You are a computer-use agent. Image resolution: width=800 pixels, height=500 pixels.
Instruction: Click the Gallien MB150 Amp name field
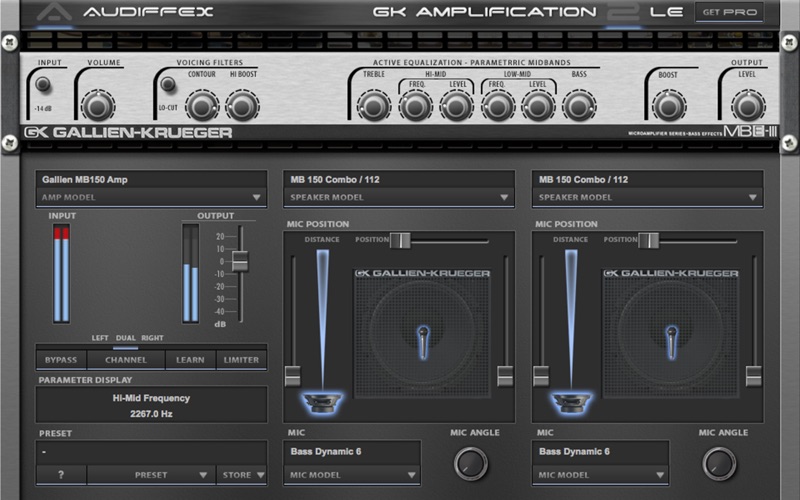151,180
